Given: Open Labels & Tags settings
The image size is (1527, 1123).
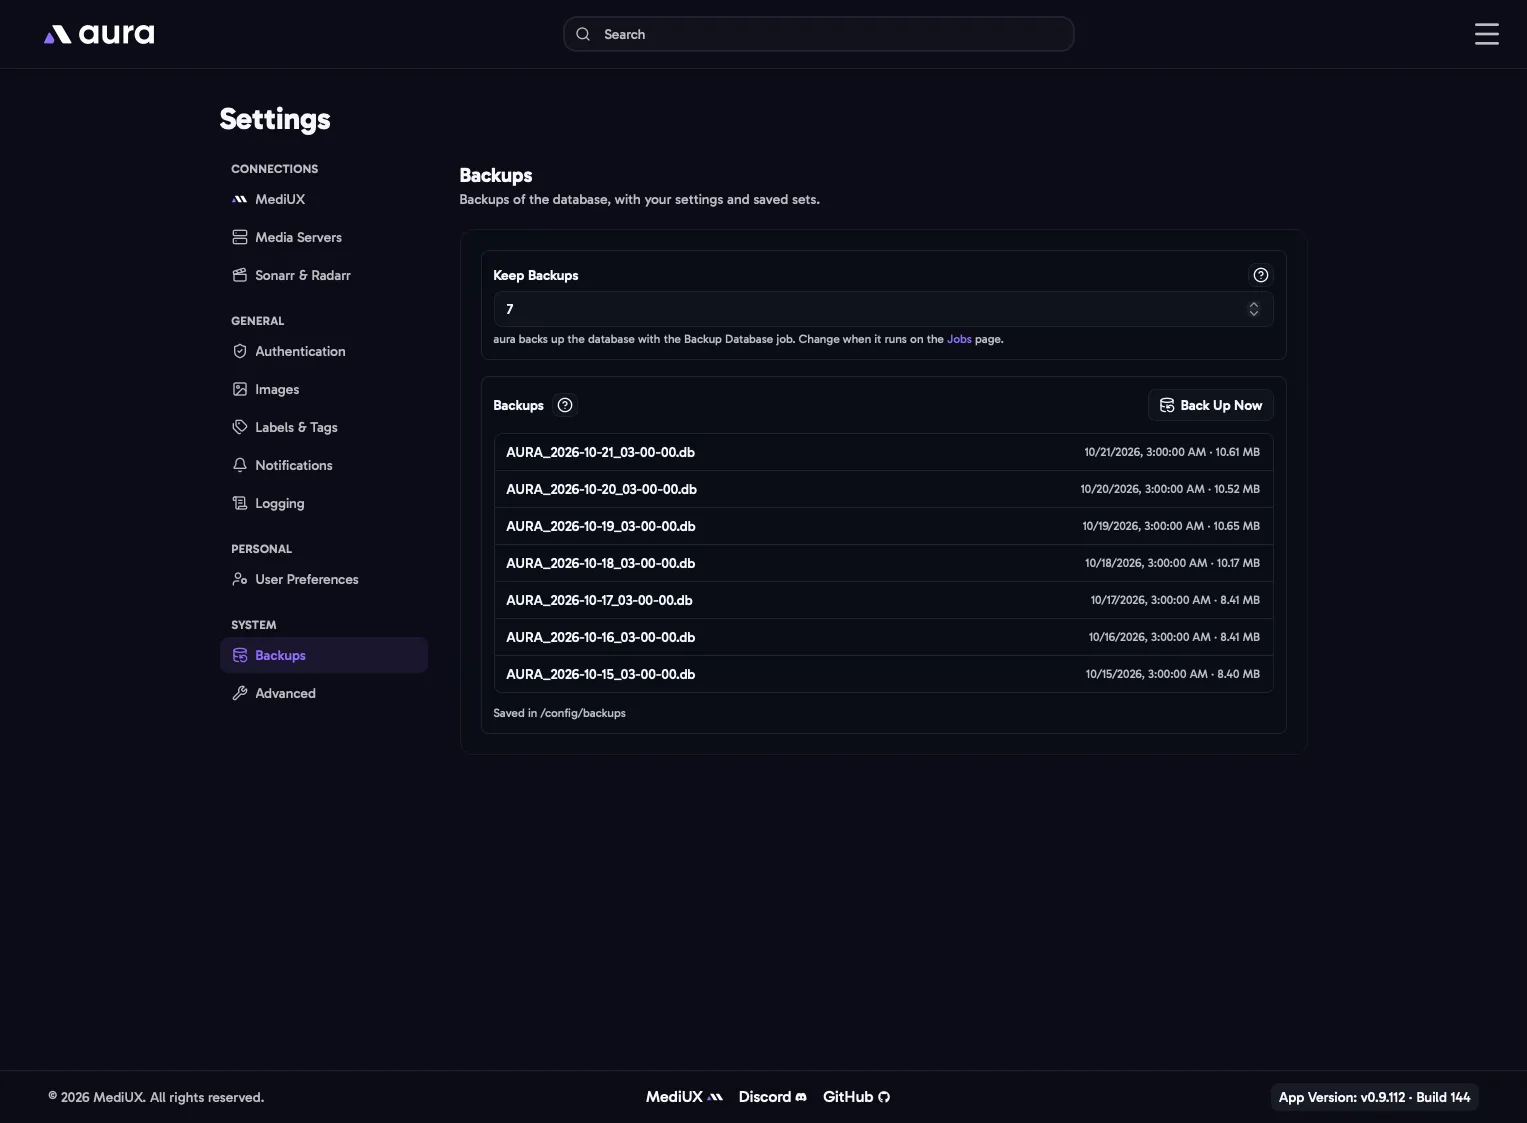Looking at the screenshot, I should pos(324,427).
